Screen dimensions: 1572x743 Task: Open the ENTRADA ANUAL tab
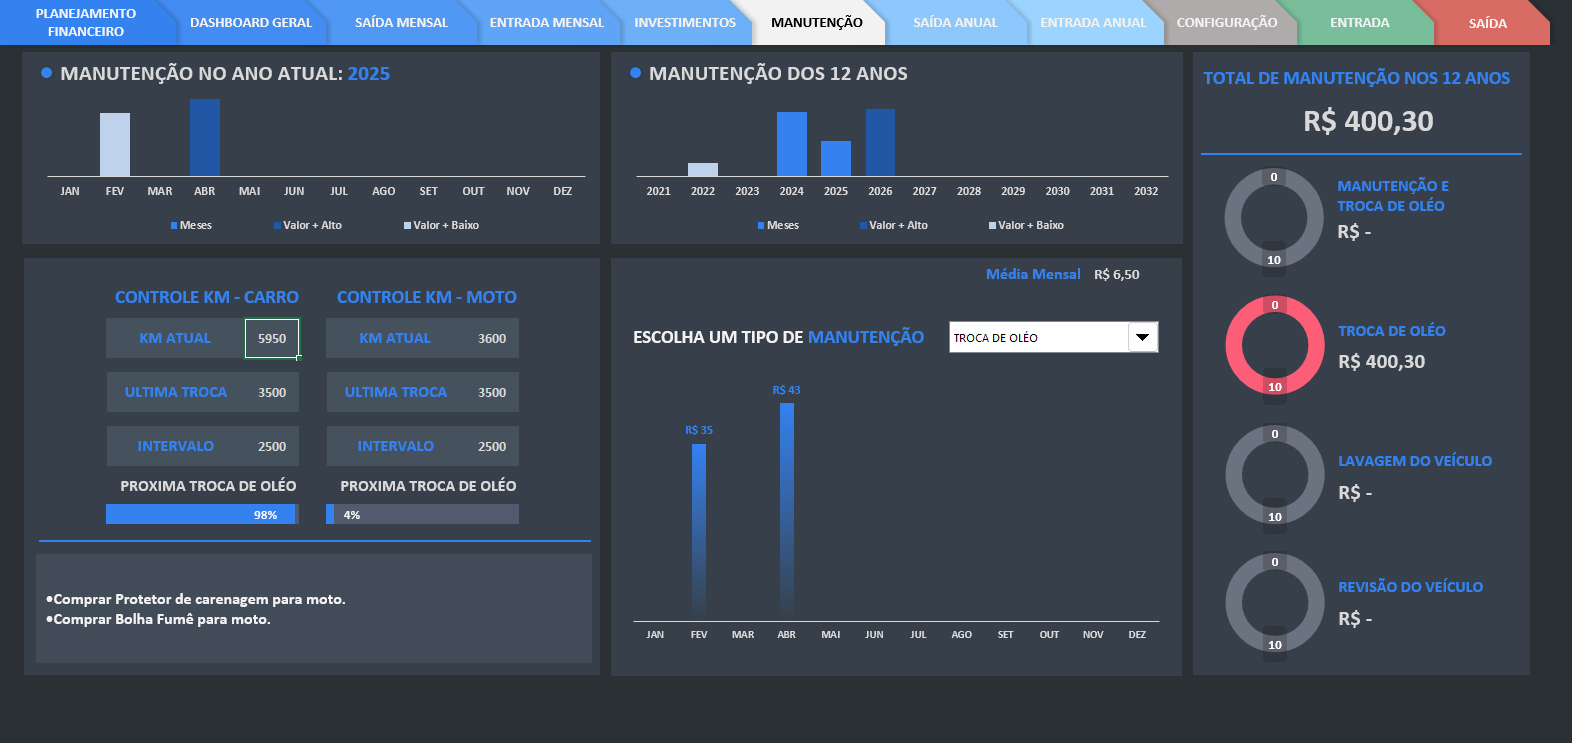[1093, 22]
